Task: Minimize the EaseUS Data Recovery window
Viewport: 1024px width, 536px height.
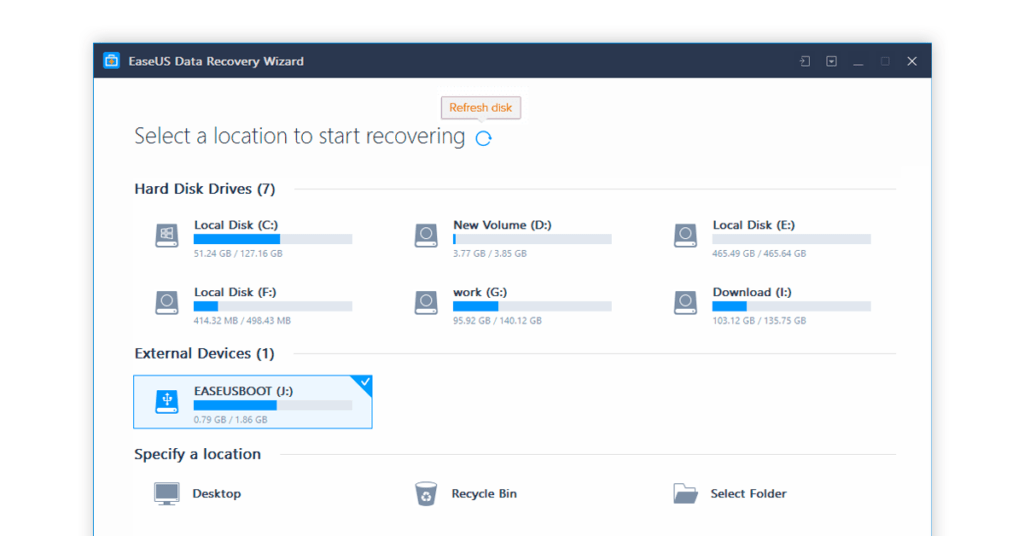Action: pyautogui.click(x=858, y=62)
